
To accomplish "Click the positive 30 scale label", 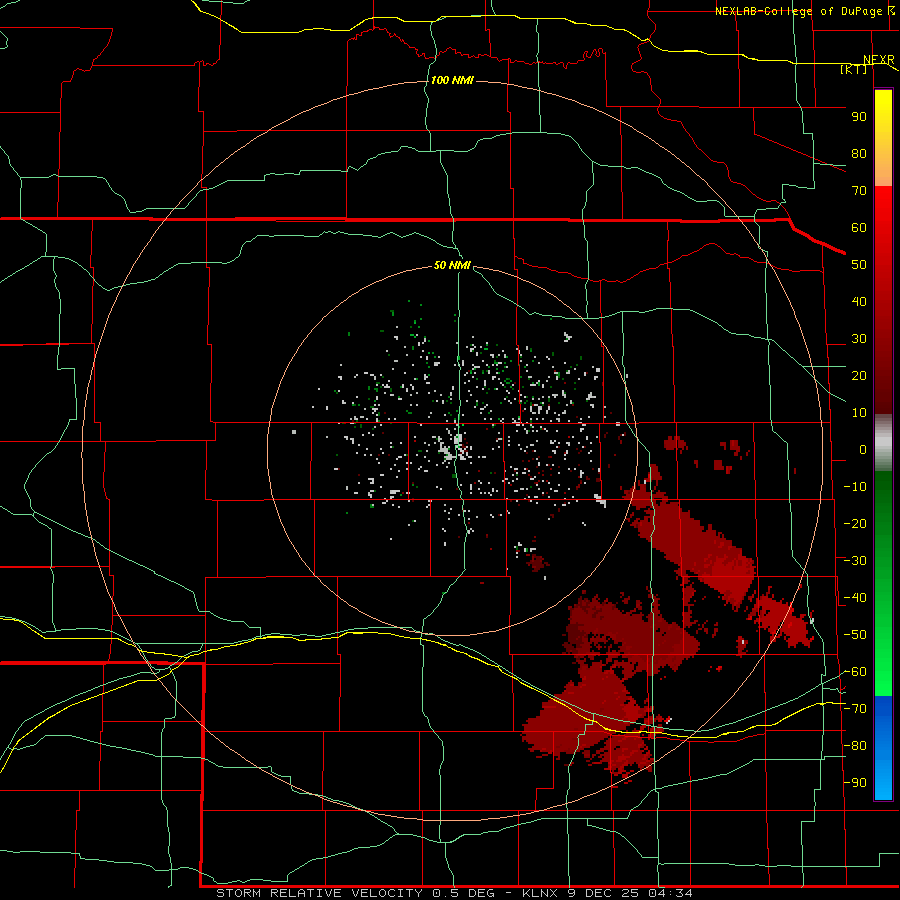I will 859,339.
